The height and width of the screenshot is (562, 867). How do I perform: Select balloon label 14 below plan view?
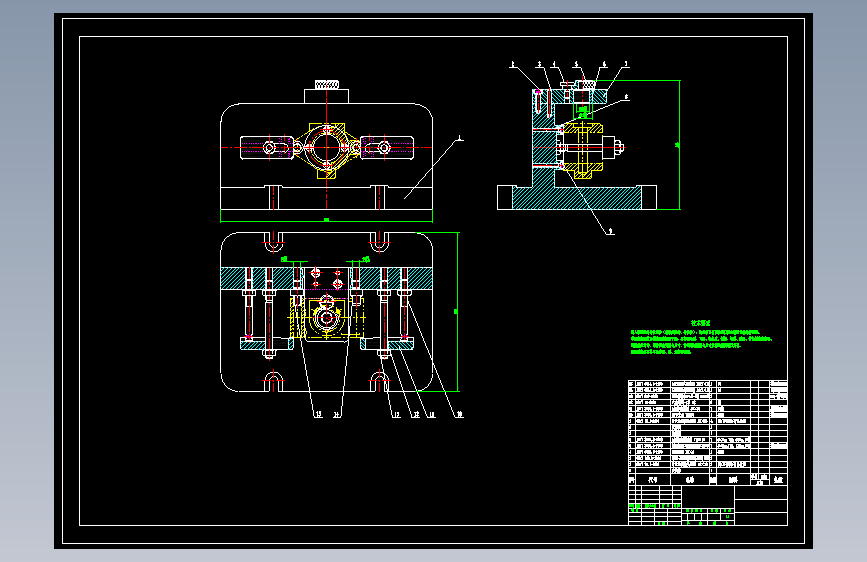tap(337, 414)
